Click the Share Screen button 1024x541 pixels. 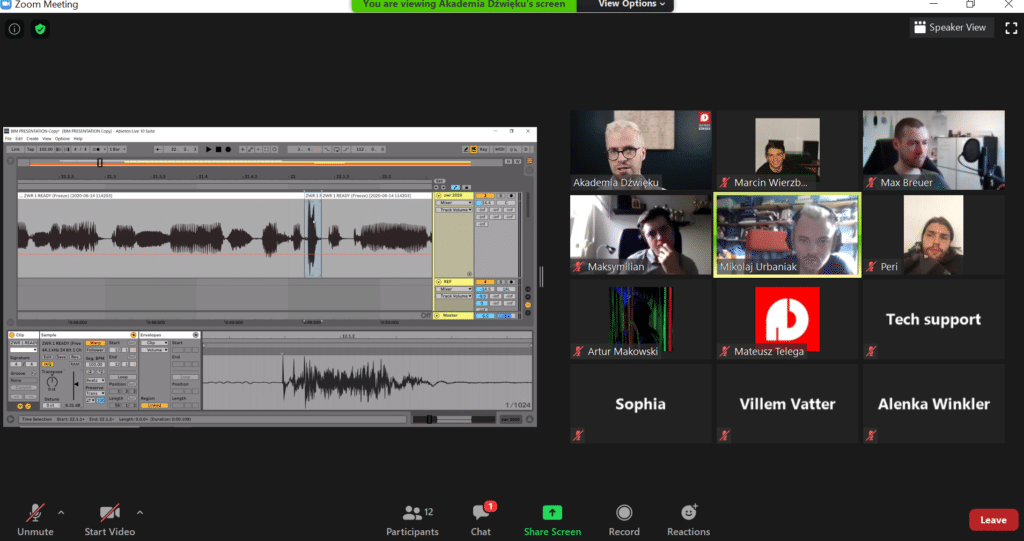click(x=552, y=520)
